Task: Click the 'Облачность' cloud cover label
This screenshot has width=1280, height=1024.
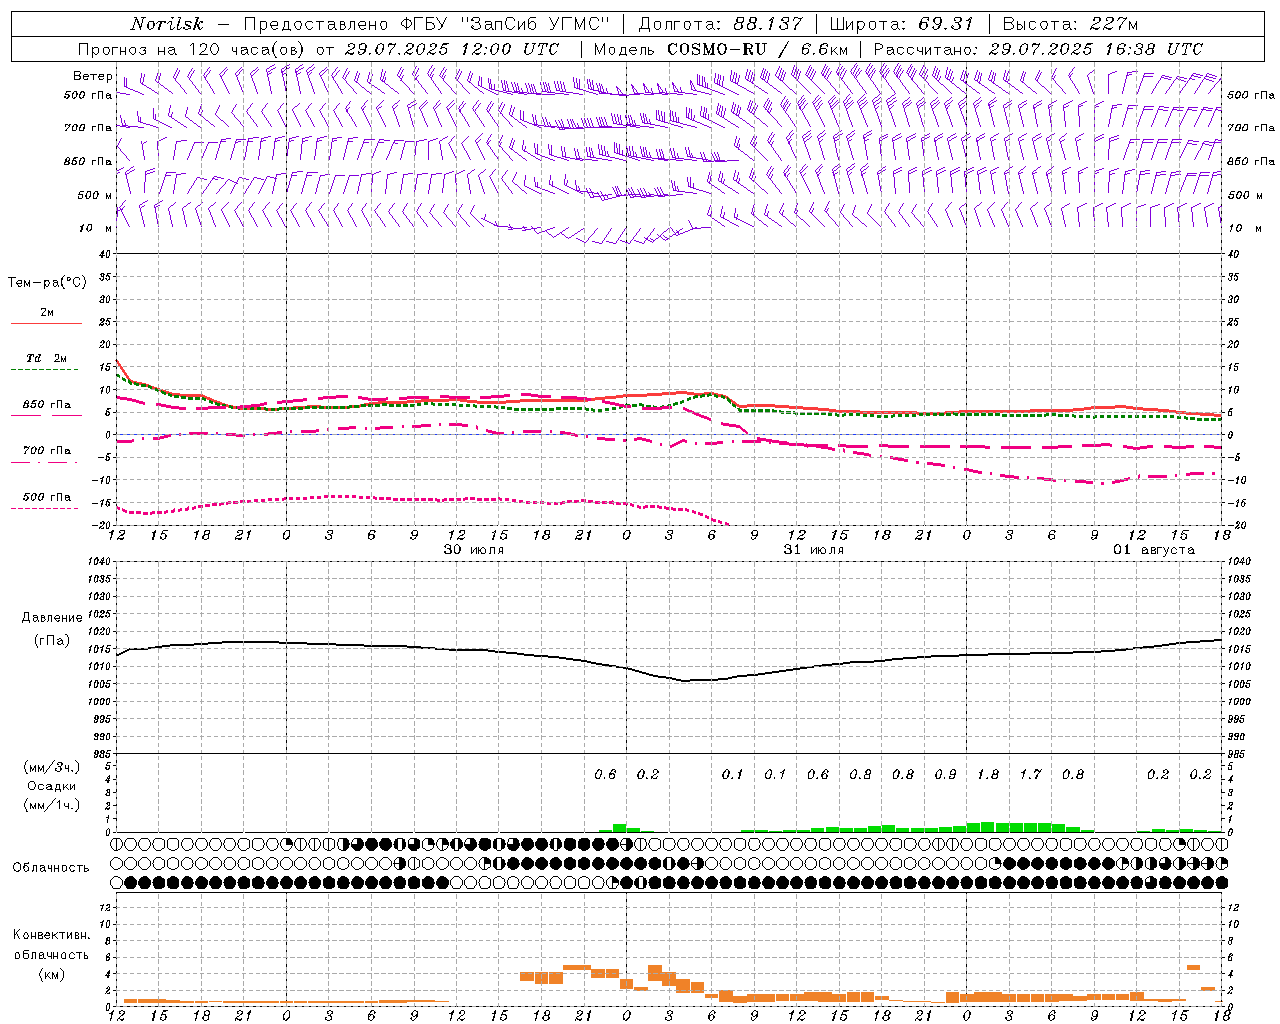Action: coord(51,868)
